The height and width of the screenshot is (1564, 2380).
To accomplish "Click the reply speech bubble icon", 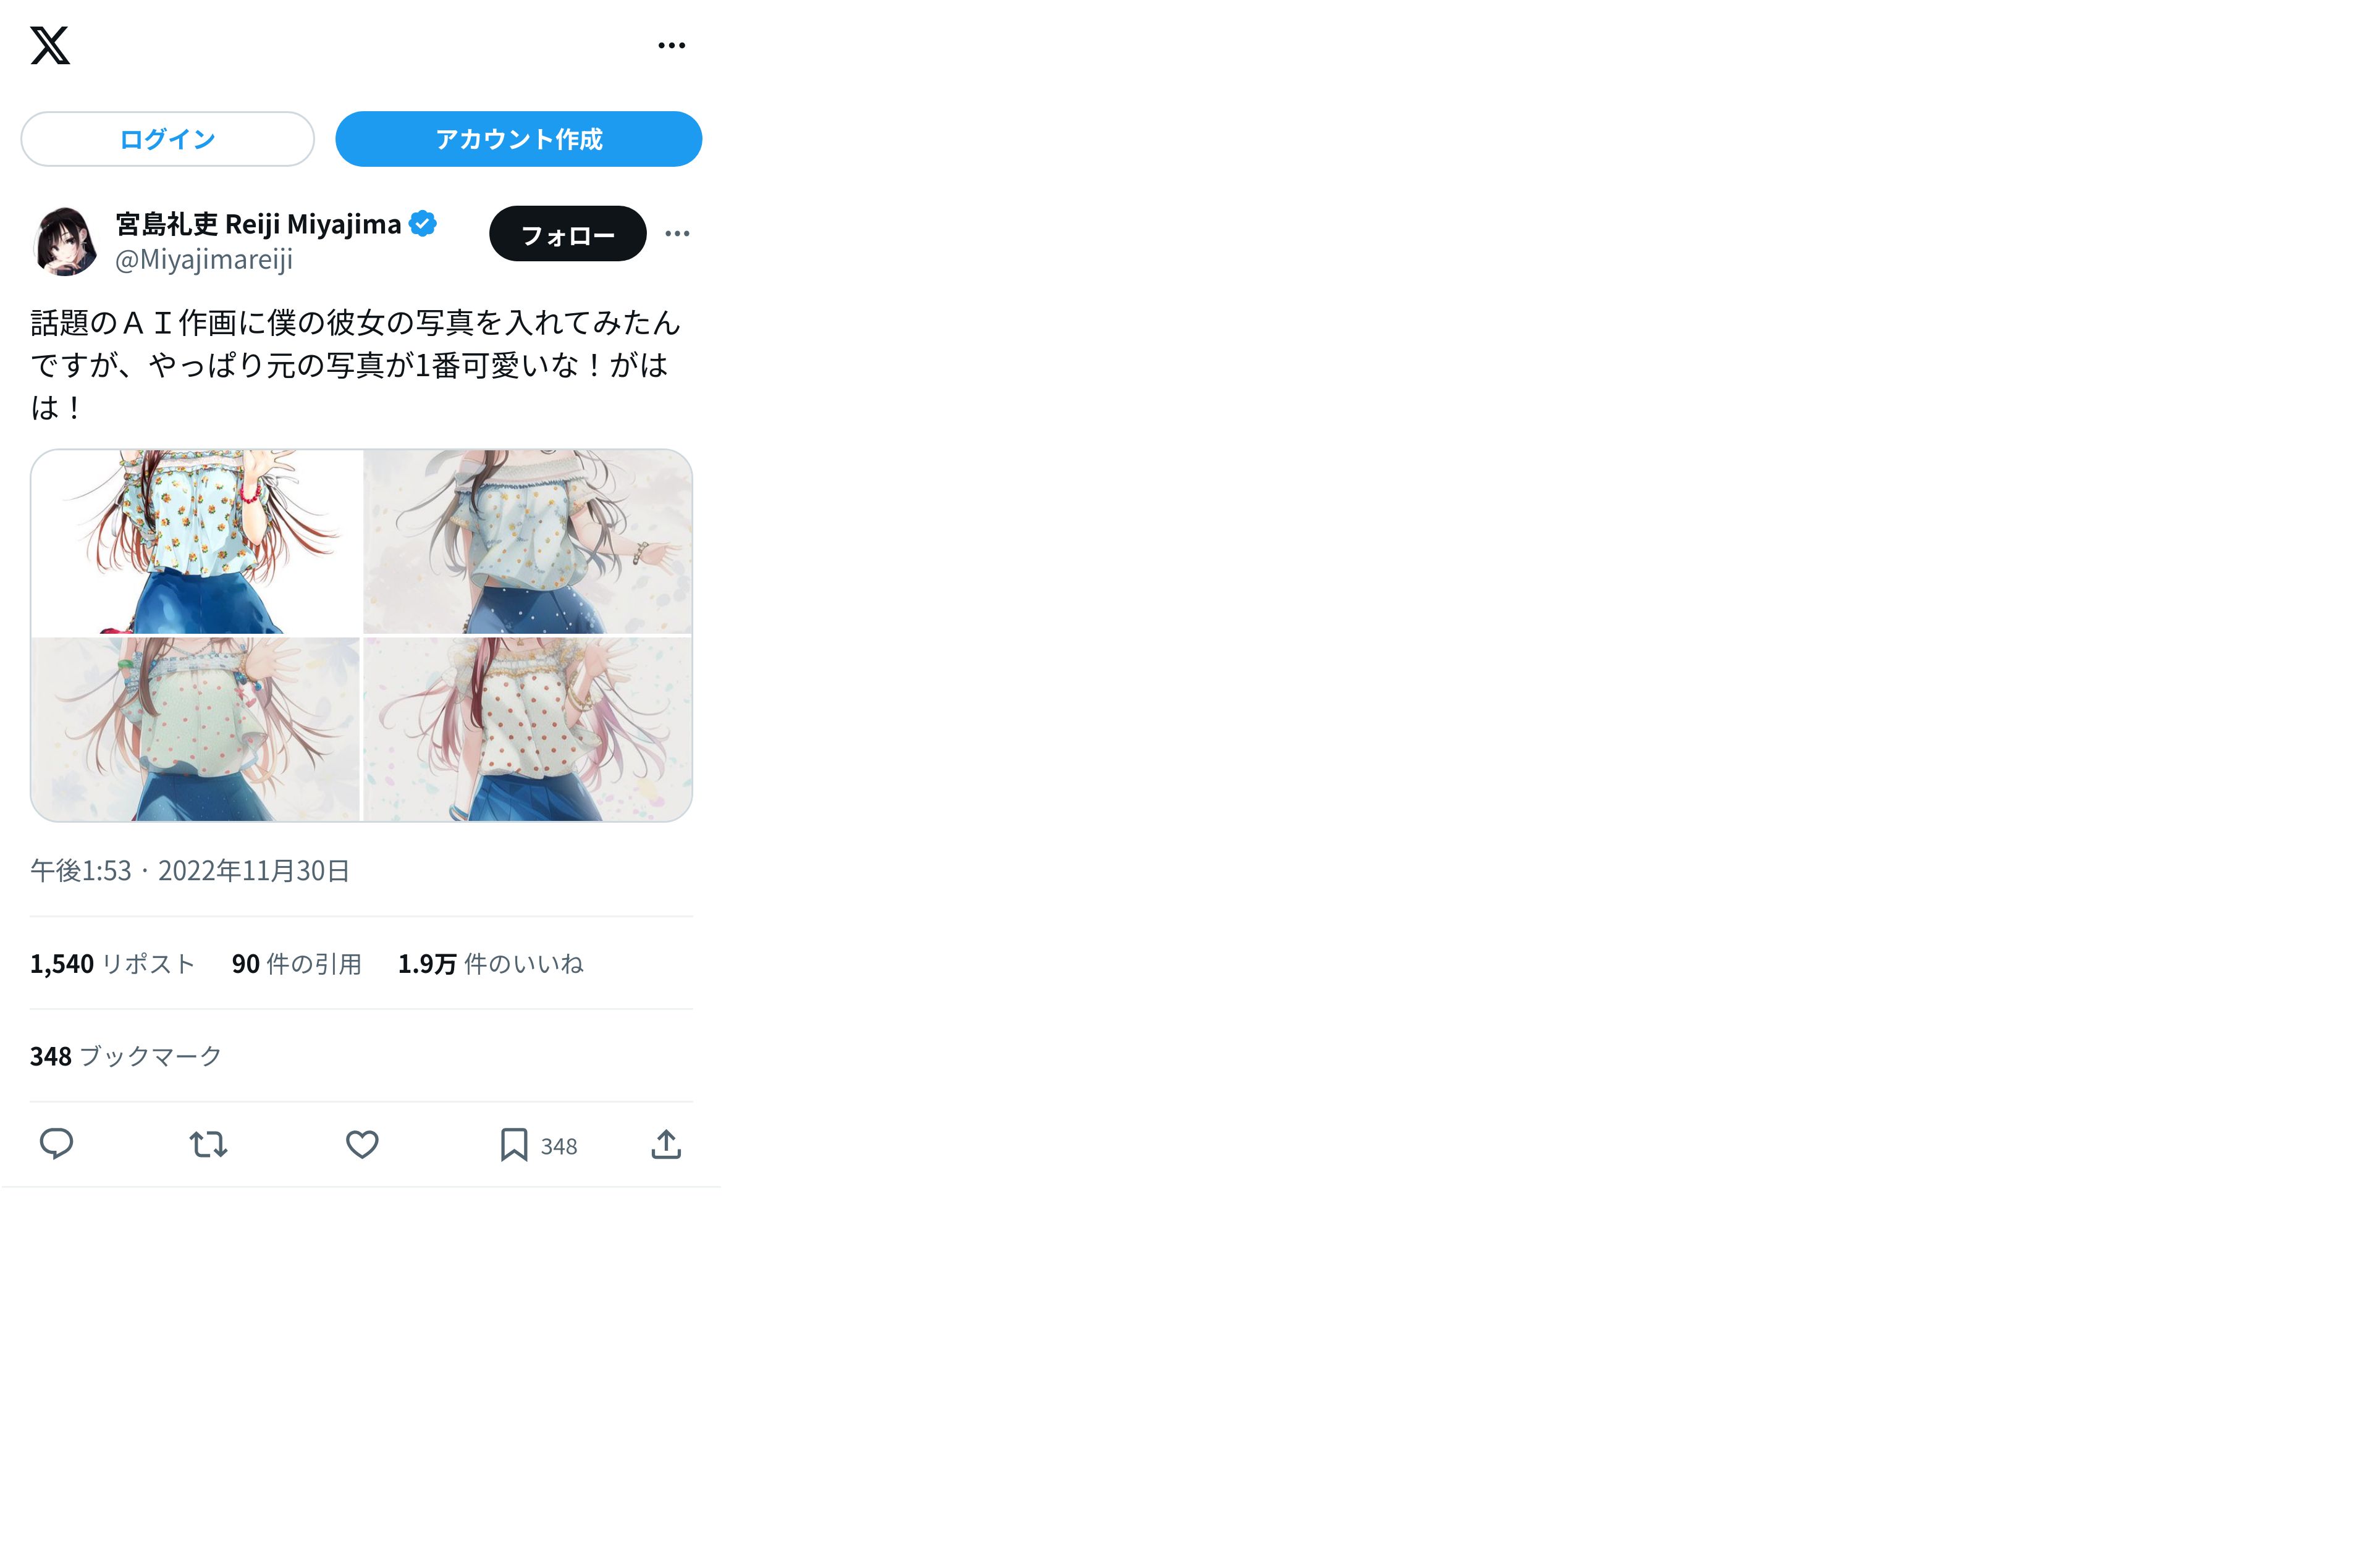I will (56, 1144).
